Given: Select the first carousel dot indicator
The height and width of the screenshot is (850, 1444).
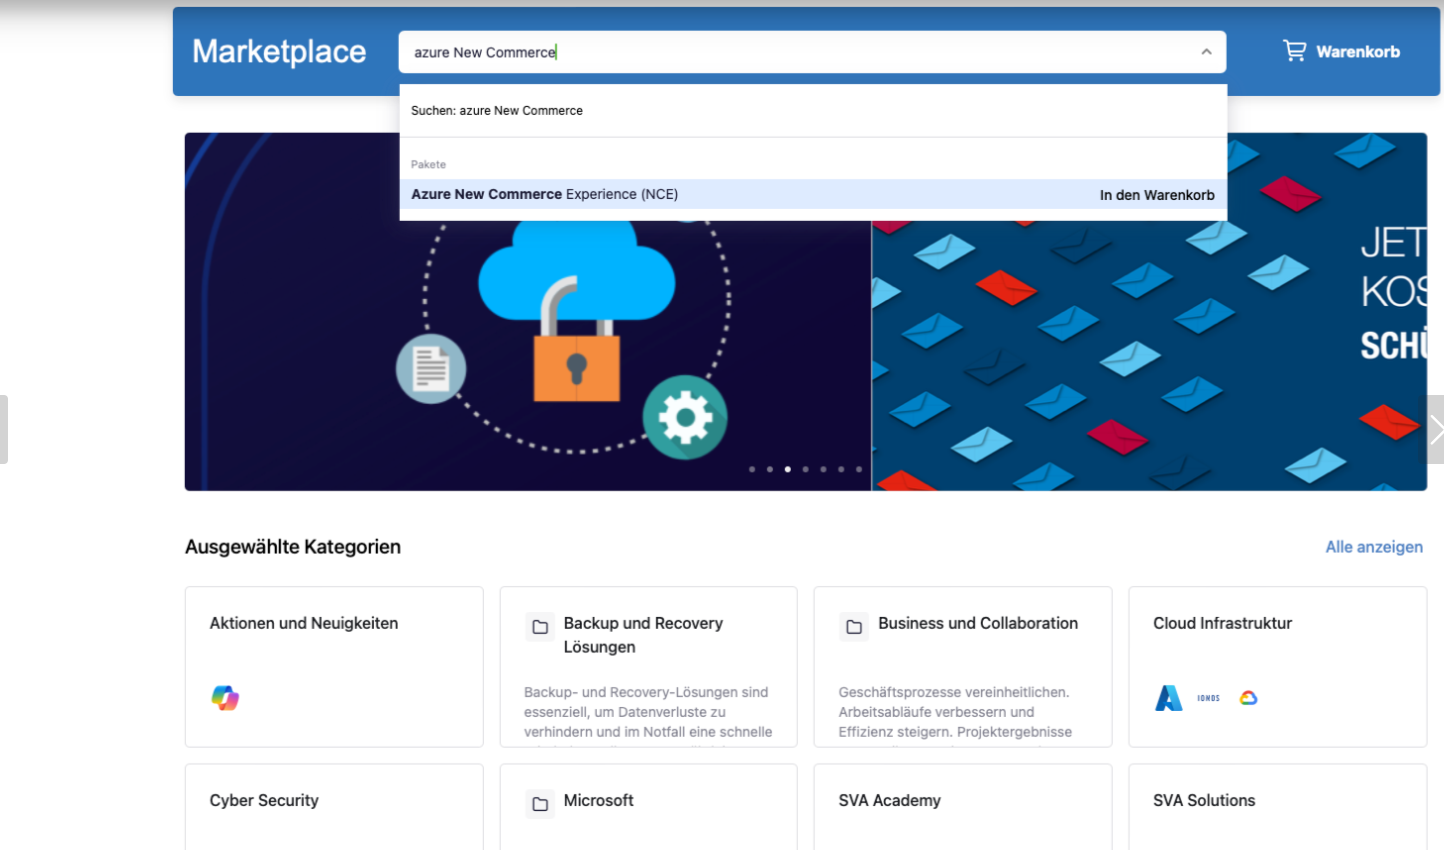Looking at the screenshot, I should (752, 469).
